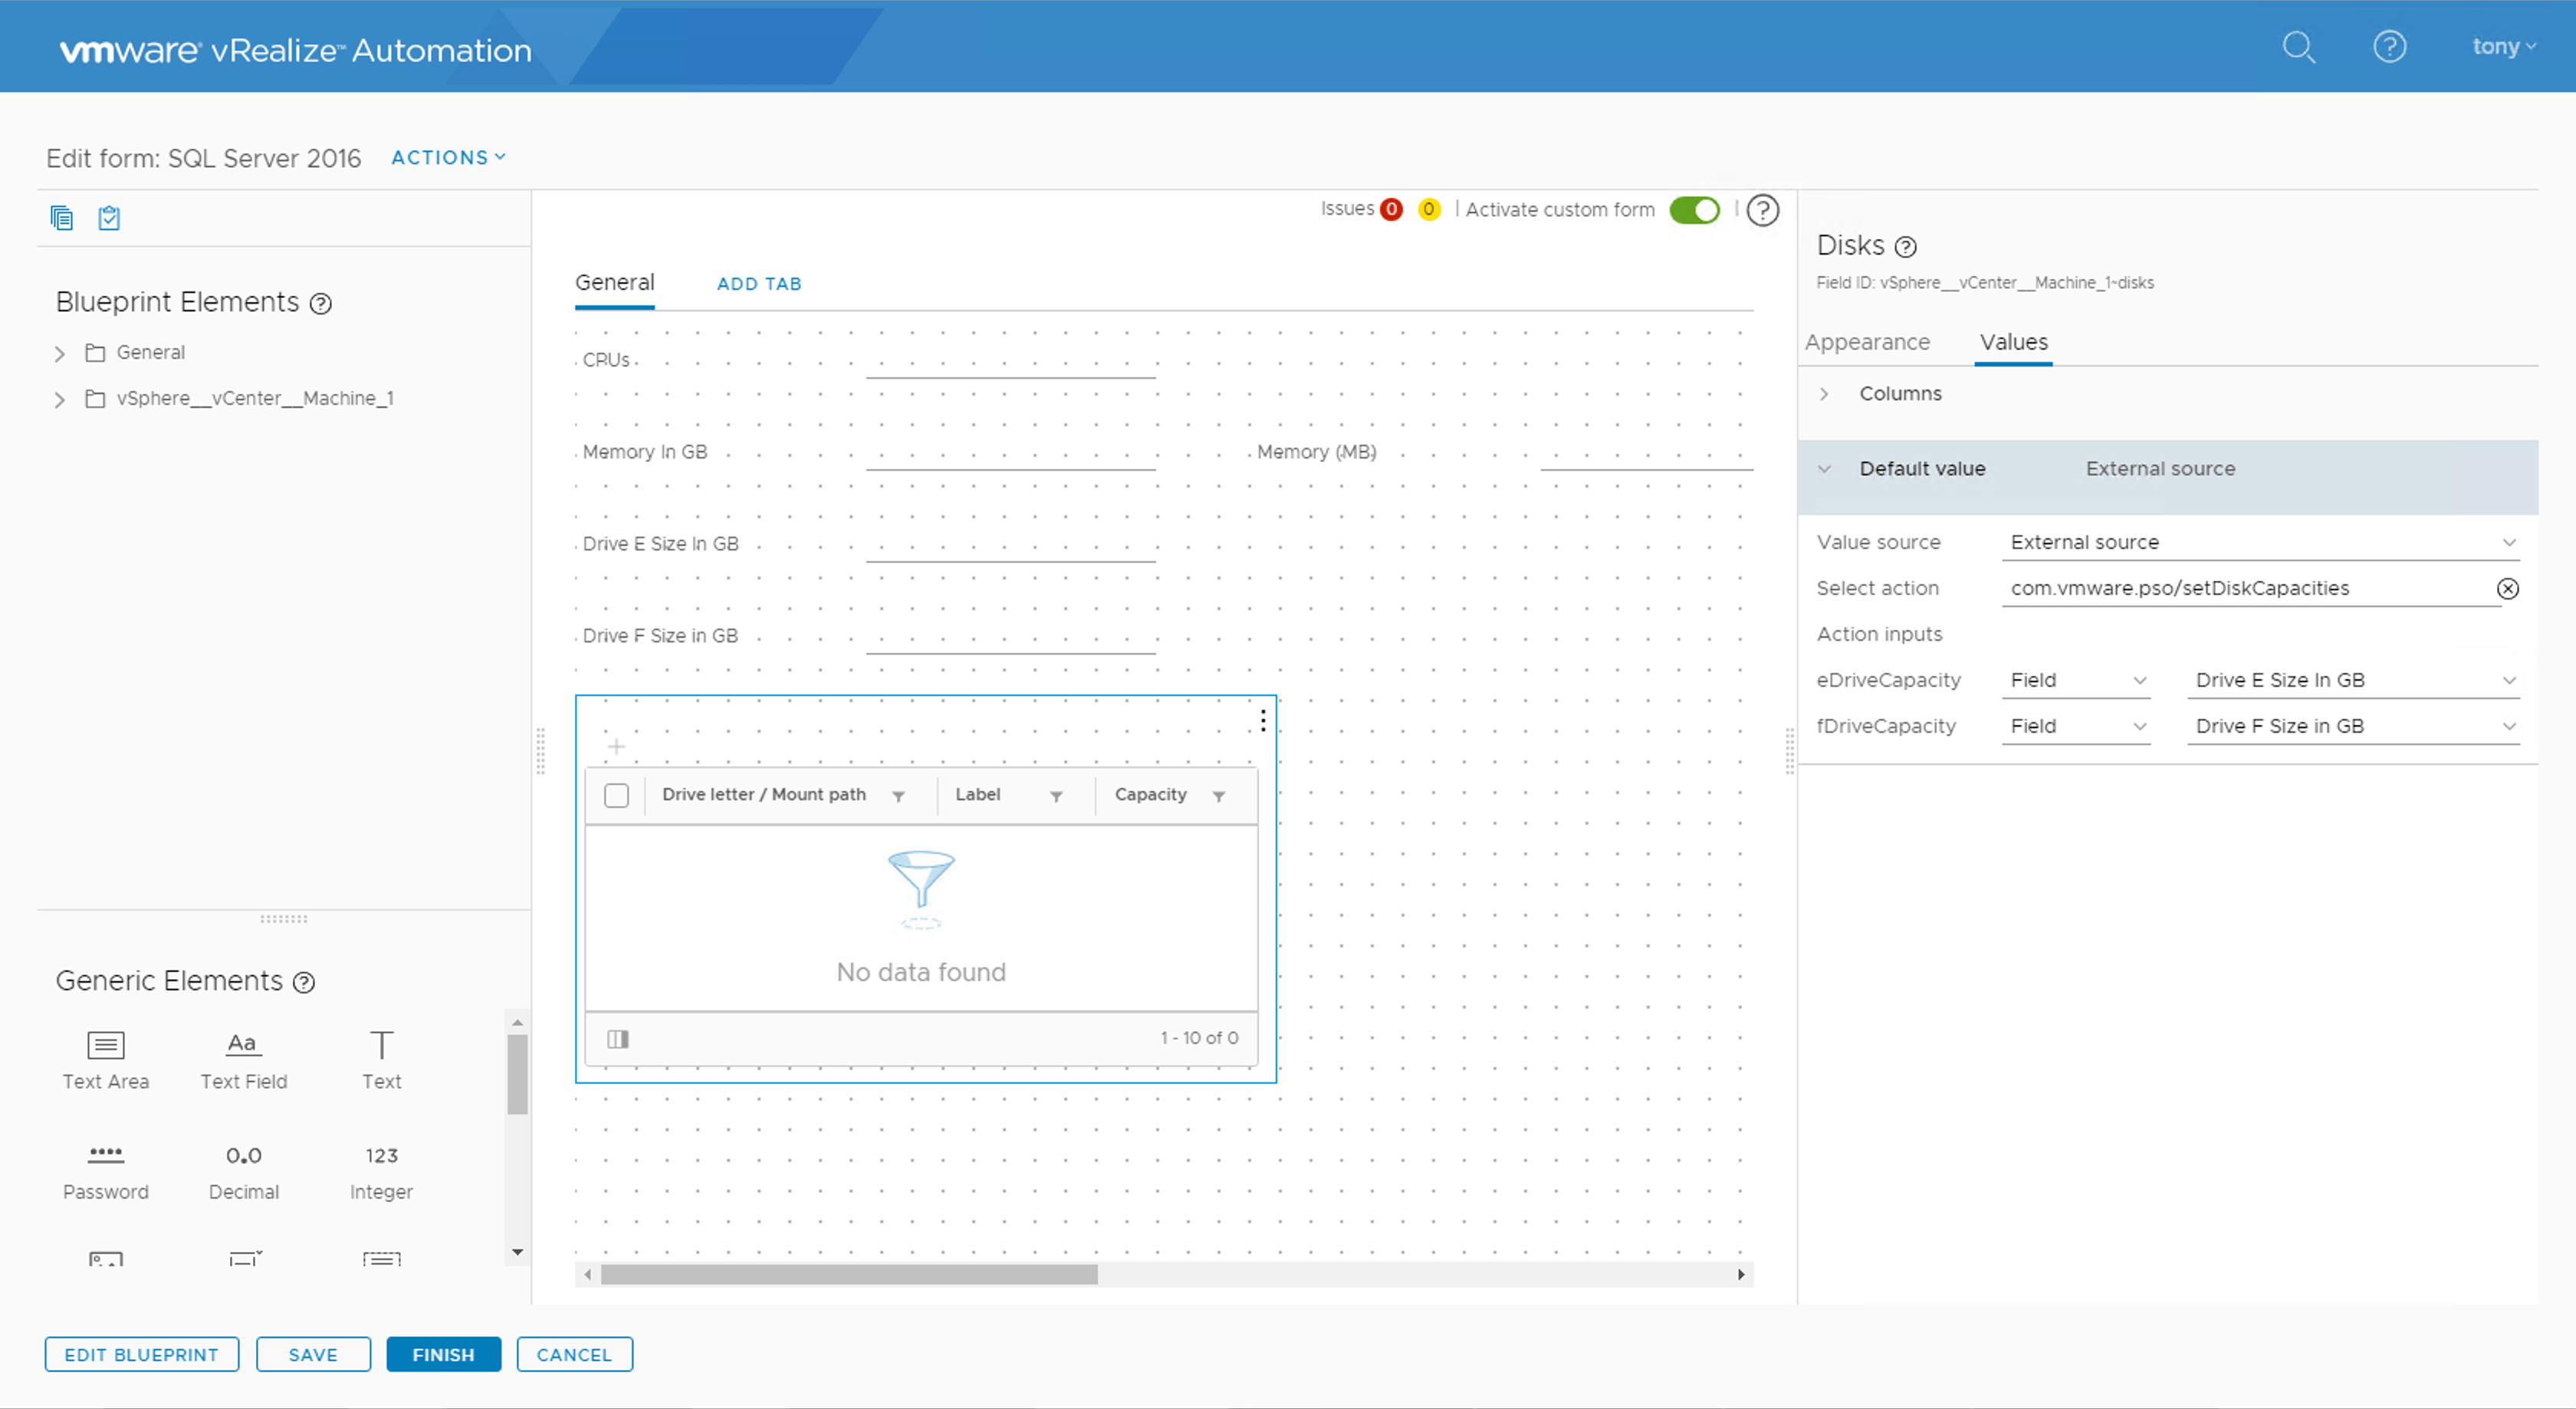
Task: Switch to the Appearance tab
Action: 1867,342
